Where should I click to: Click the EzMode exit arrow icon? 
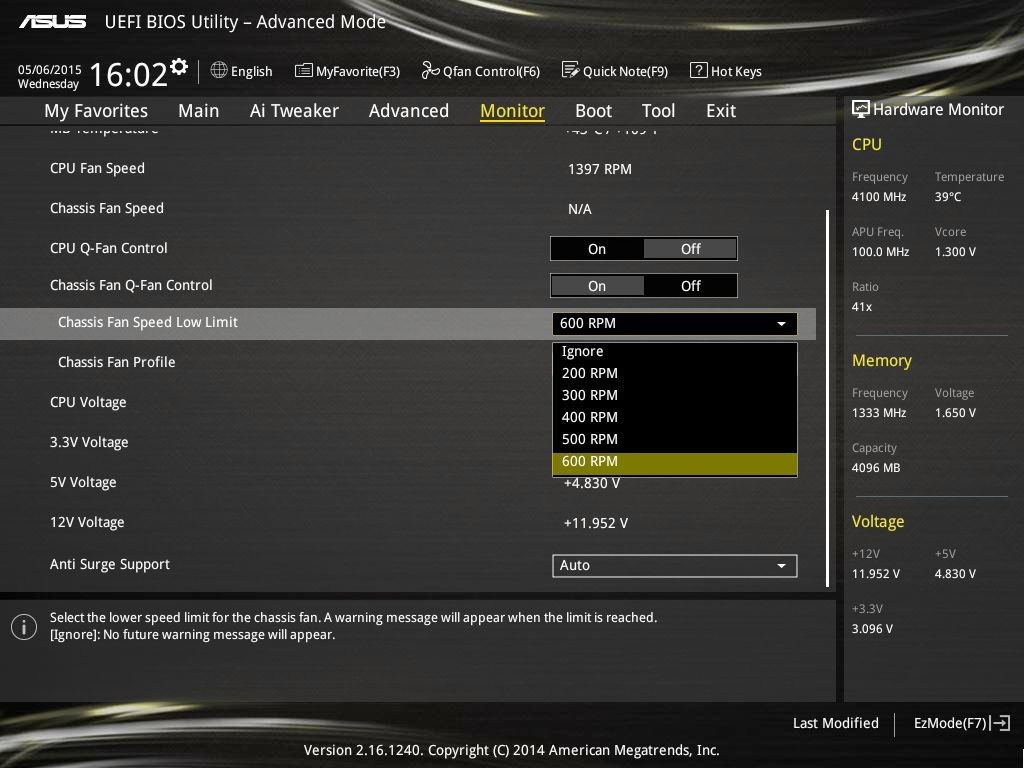point(1000,723)
